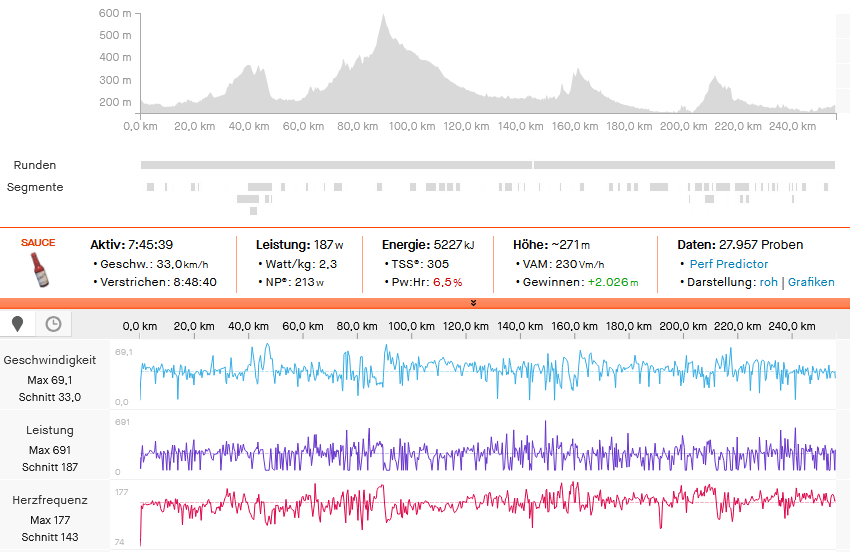
Task: Select the 'Grafiken' display option
Action: [811, 282]
